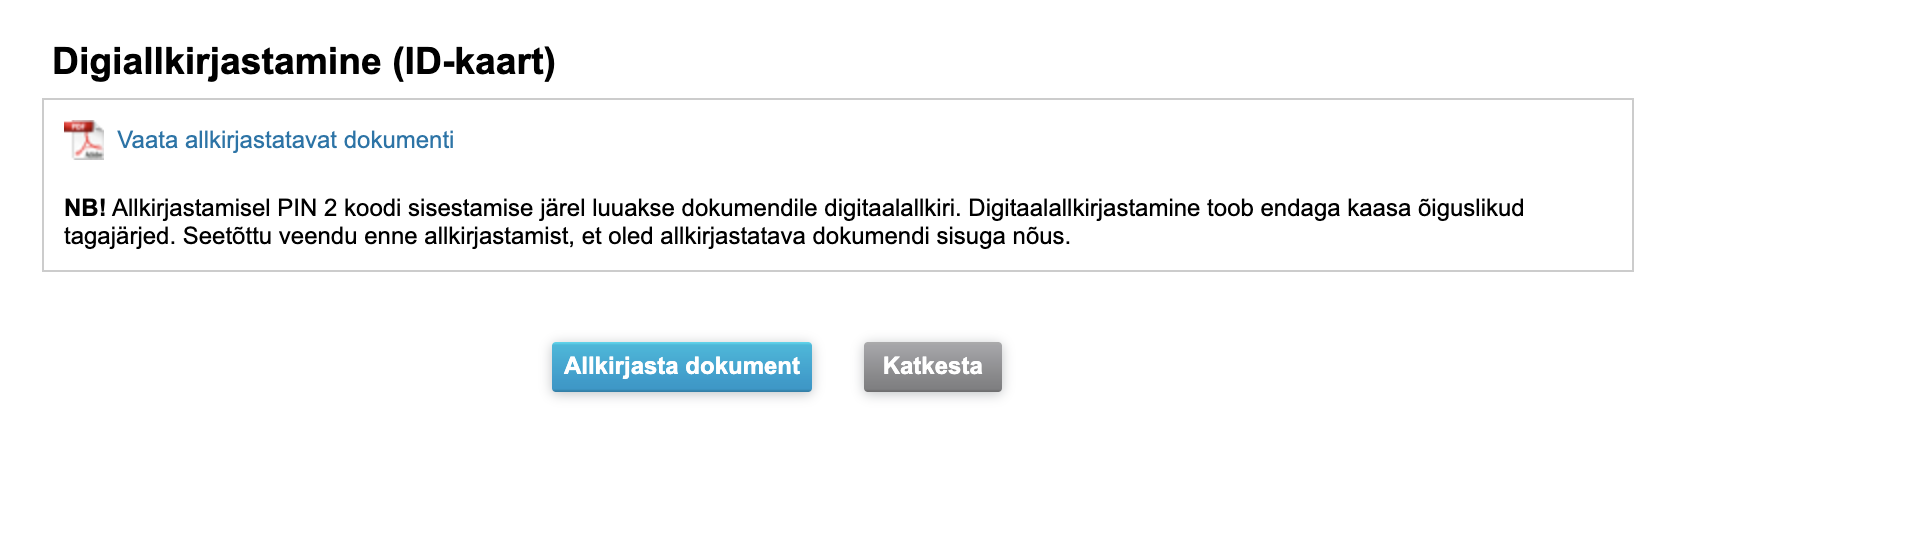Cancel signing with the 'Katkesta' button

coord(932,366)
